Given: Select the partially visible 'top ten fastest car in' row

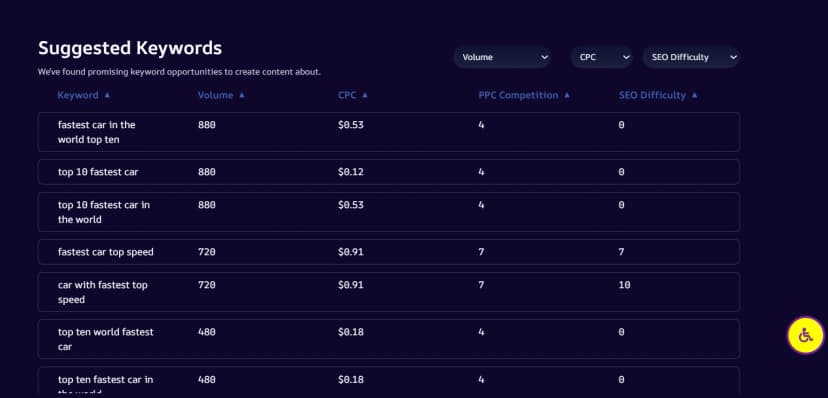Looking at the screenshot, I should [389, 380].
